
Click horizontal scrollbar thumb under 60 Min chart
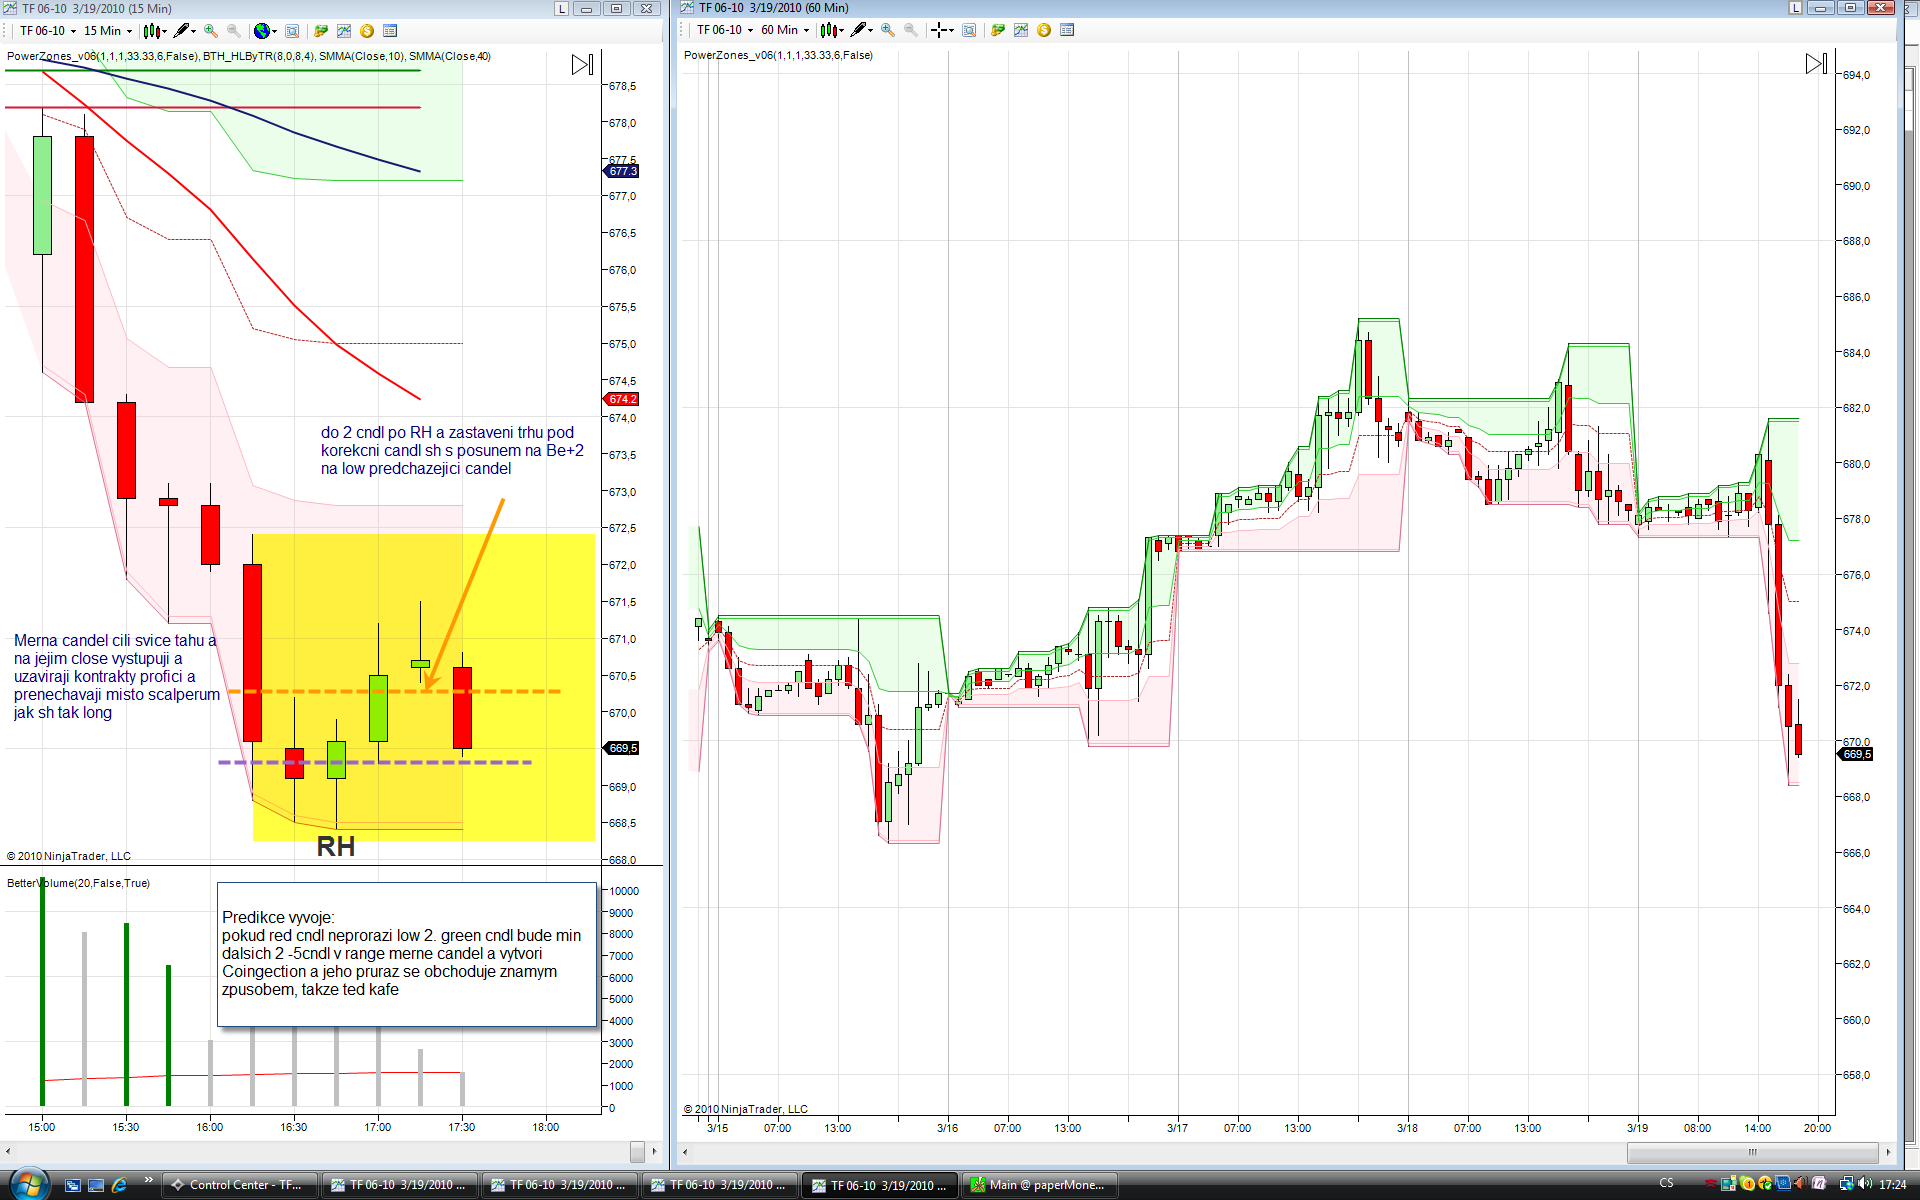1752,1152
